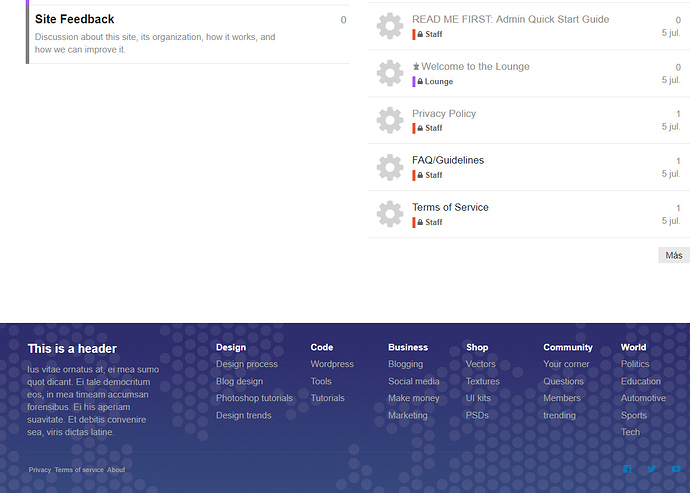Click Code heading in footer
690x493 pixels.
tap(322, 347)
